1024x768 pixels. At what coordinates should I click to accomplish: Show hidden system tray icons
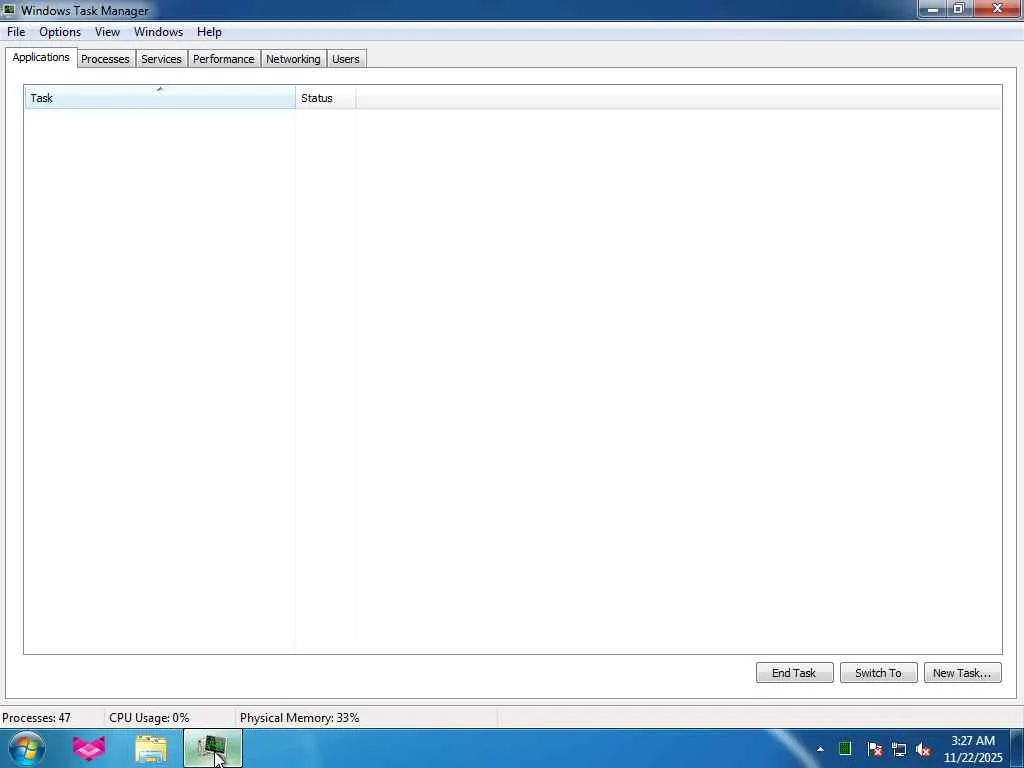pos(820,749)
